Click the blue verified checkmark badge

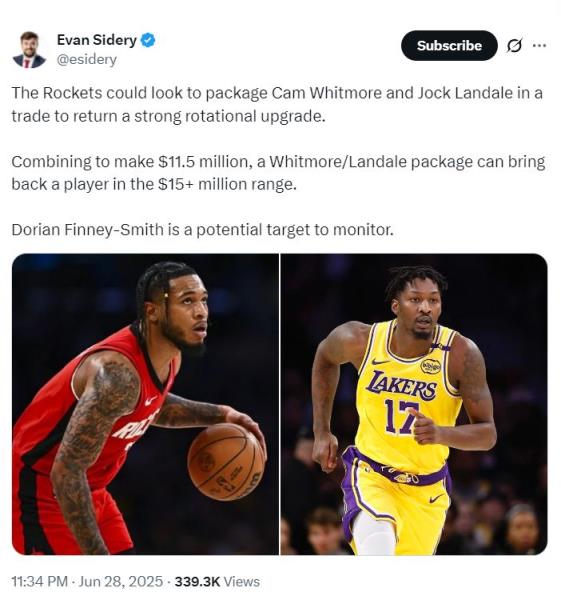click(148, 40)
